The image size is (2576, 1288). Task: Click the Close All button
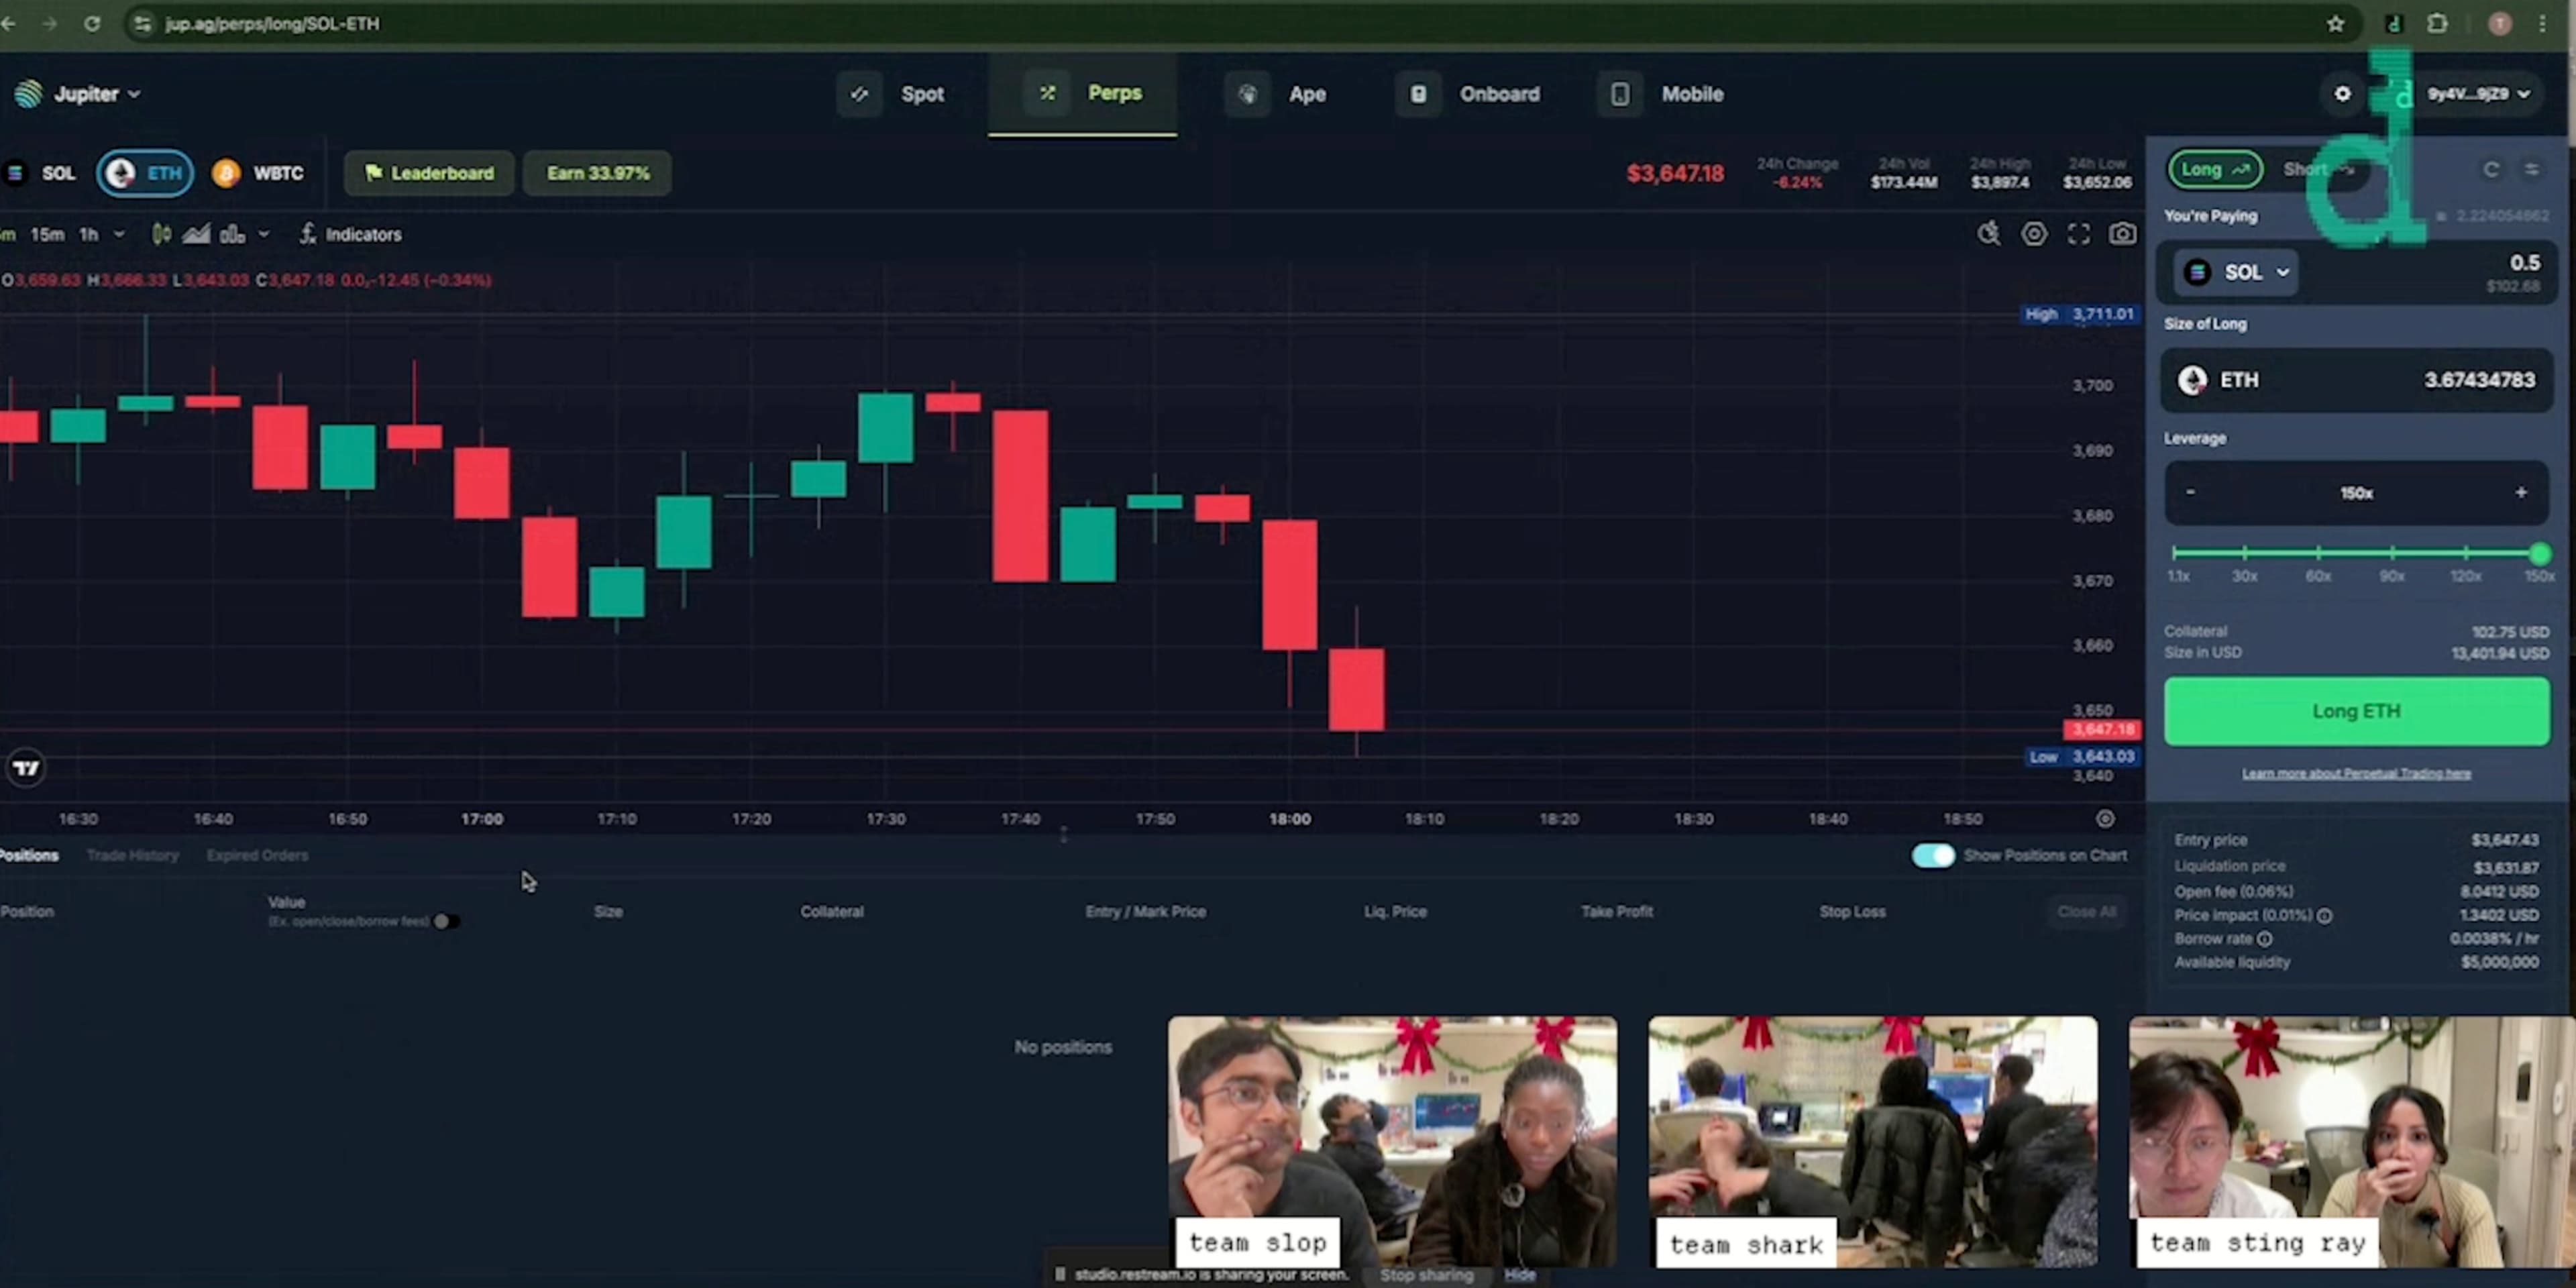point(2086,911)
